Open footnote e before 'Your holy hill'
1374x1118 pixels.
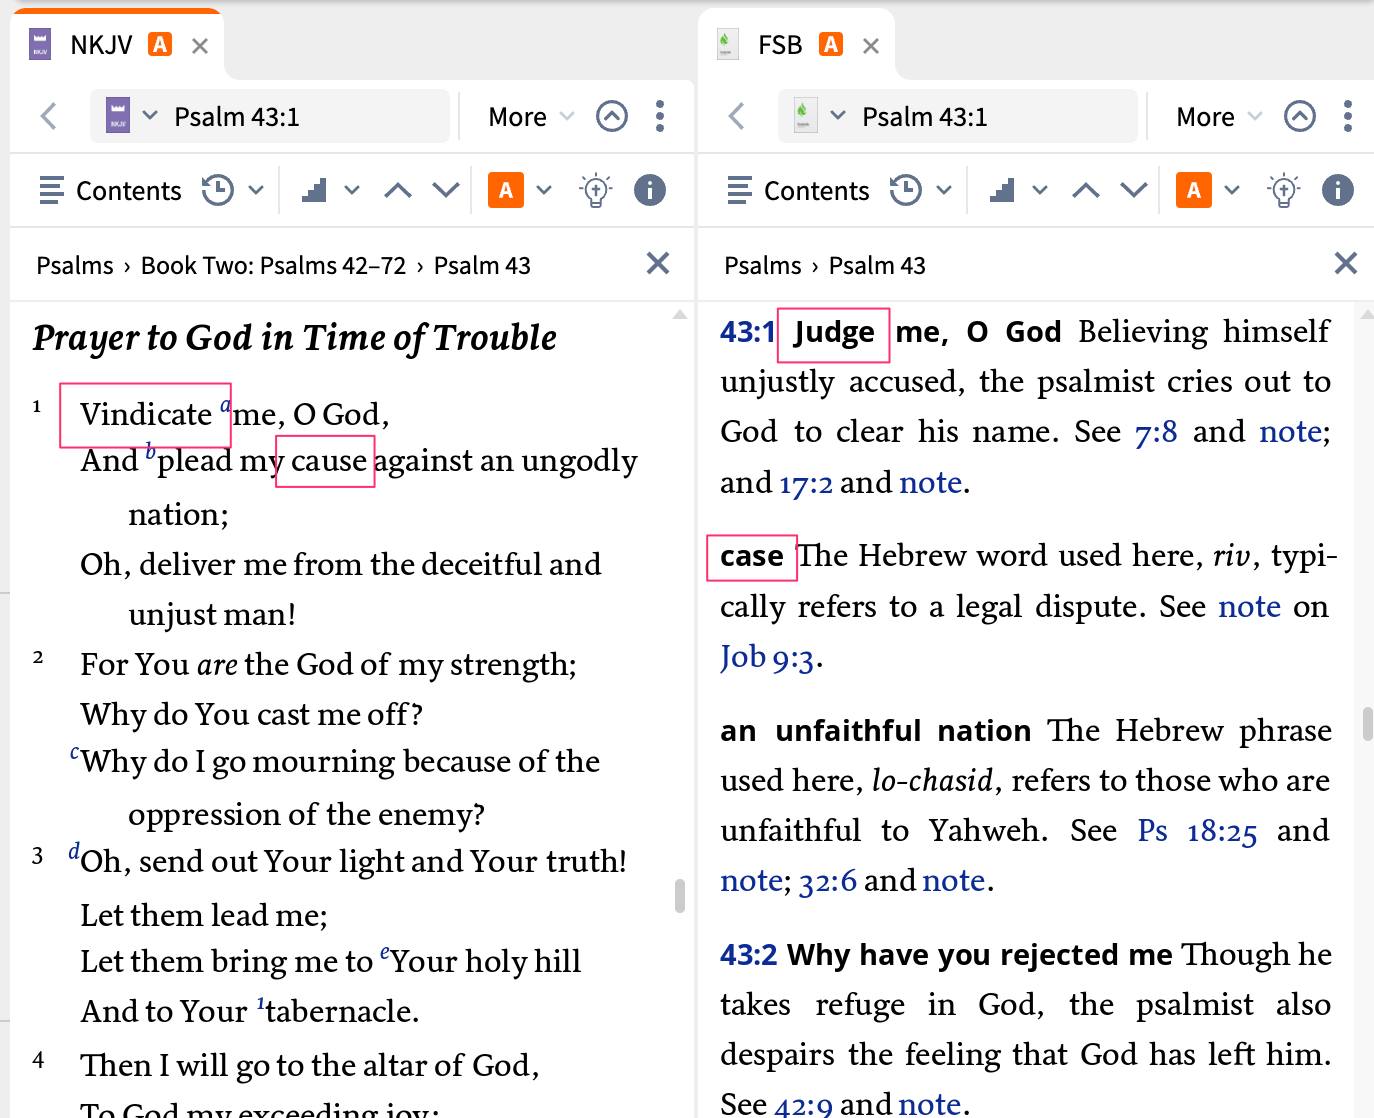pos(385,954)
